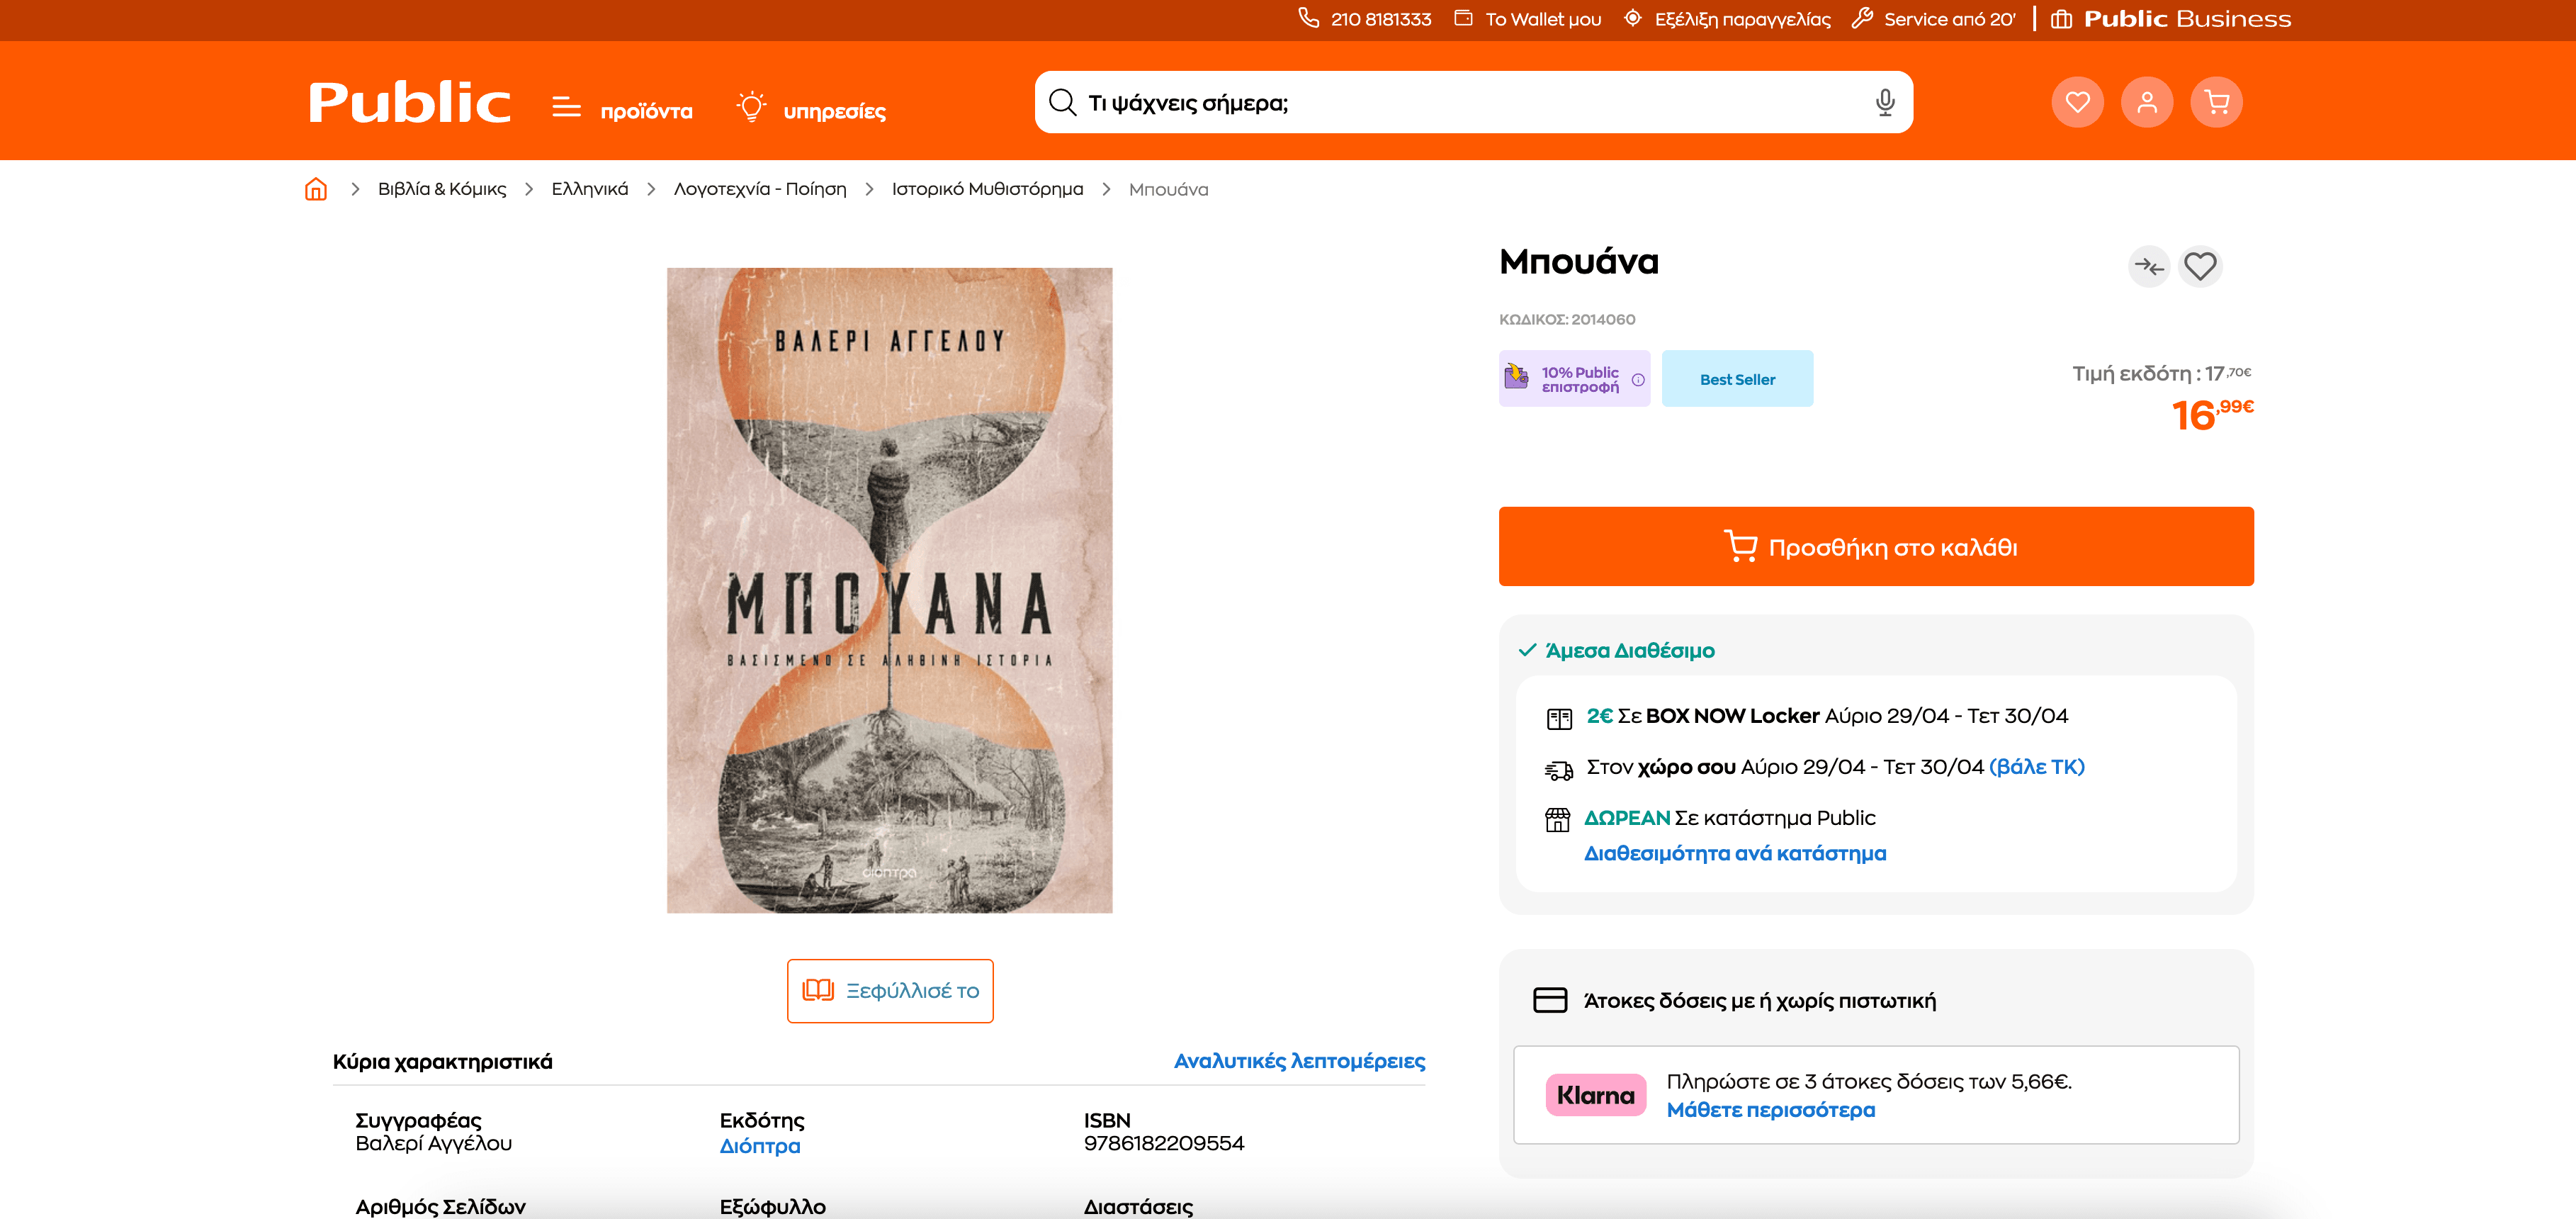
Task: Open the wishlist heart icon in header
Action: pyautogui.click(x=2077, y=102)
